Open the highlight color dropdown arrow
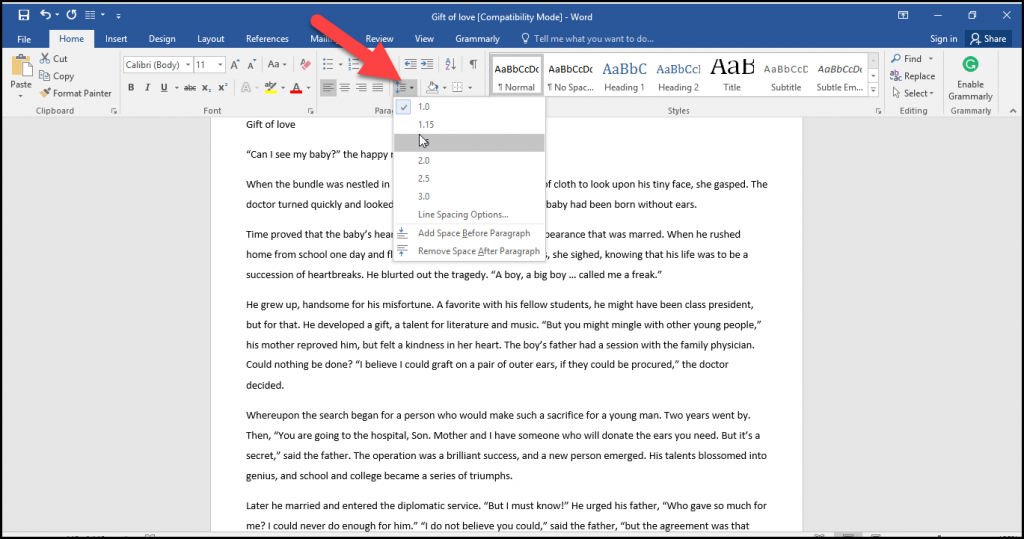The height and width of the screenshot is (539, 1024). [x=283, y=88]
